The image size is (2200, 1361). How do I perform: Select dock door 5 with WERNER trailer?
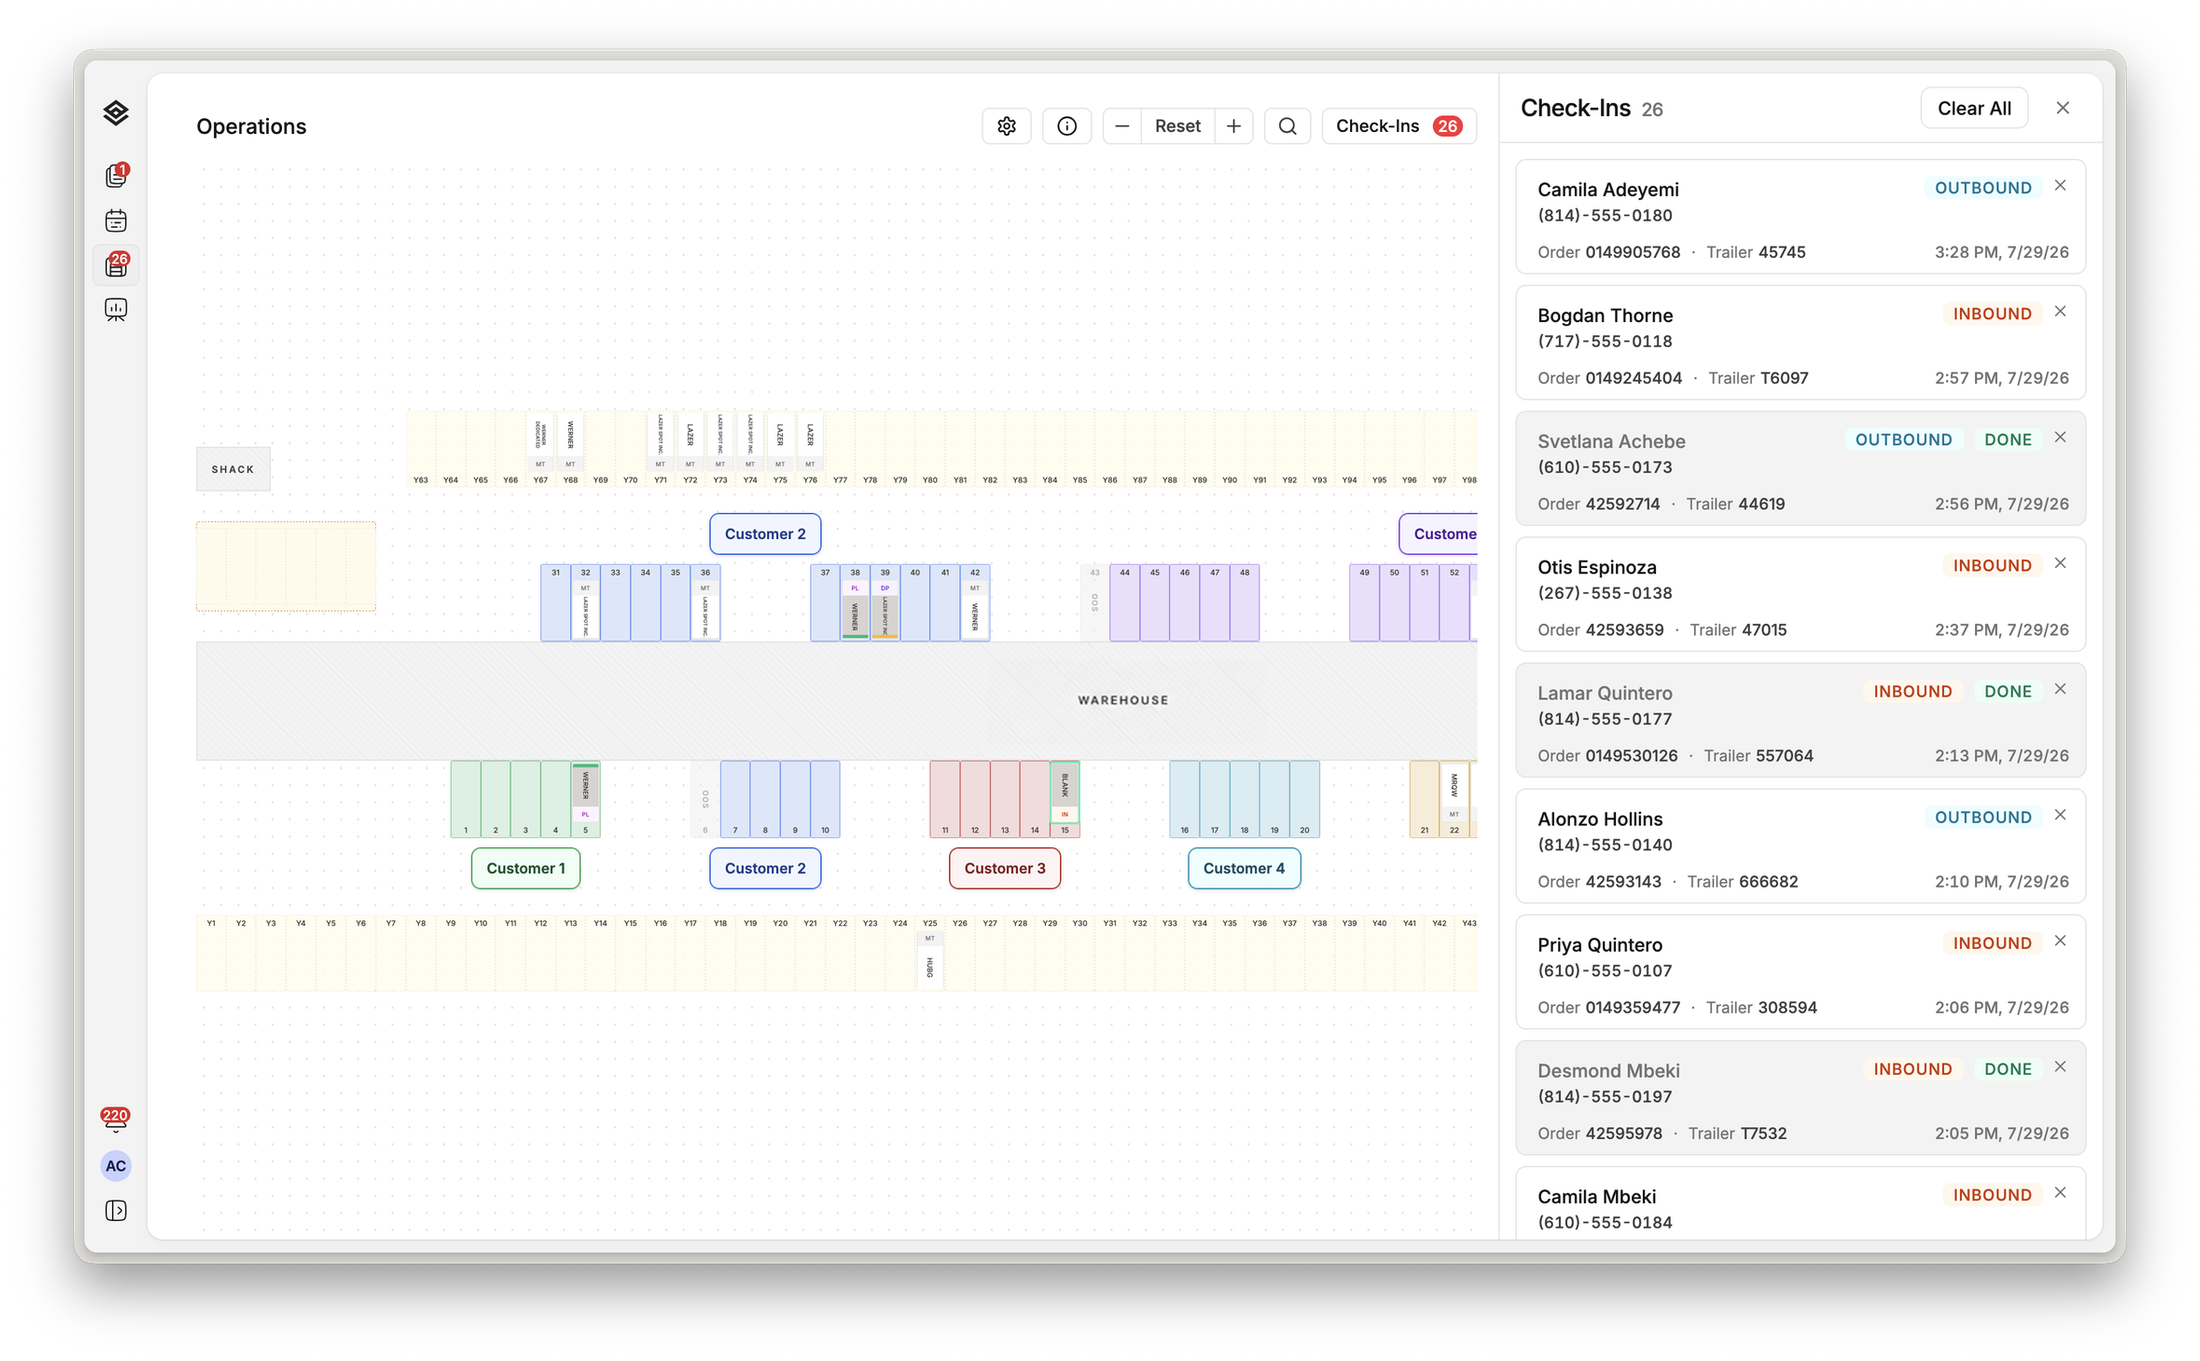pos(586,799)
